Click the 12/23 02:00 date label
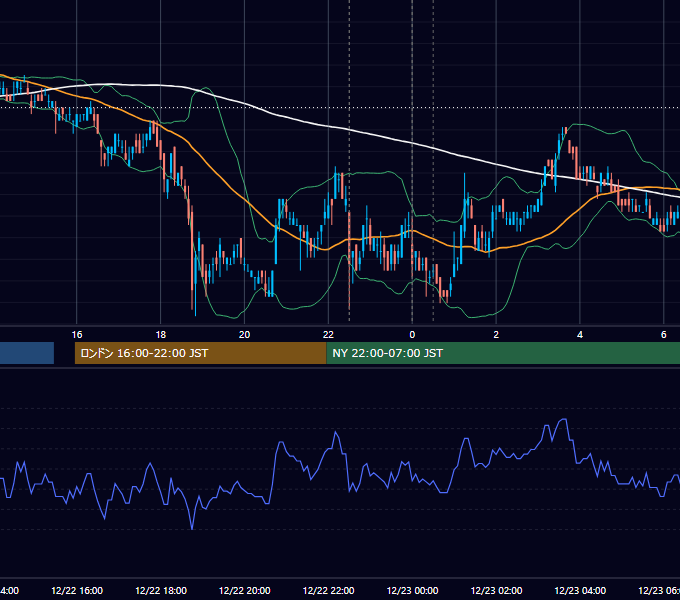 click(x=497, y=590)
